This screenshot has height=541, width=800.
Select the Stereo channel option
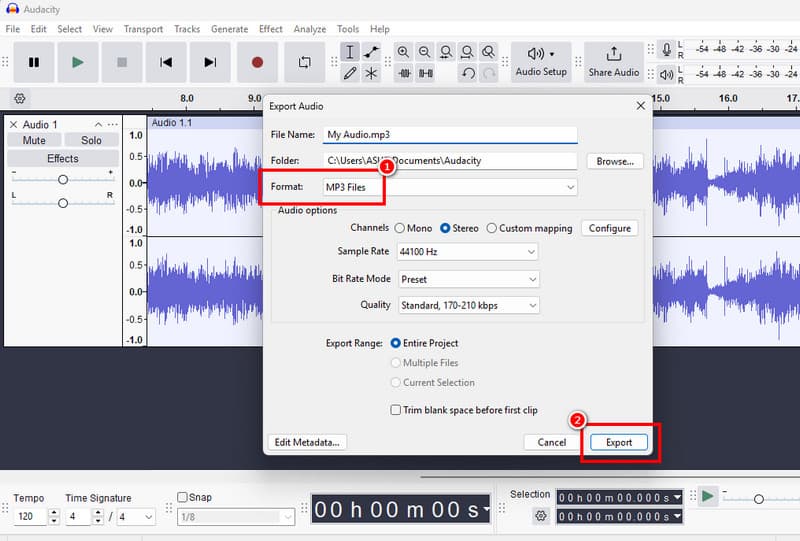[459, 228]
